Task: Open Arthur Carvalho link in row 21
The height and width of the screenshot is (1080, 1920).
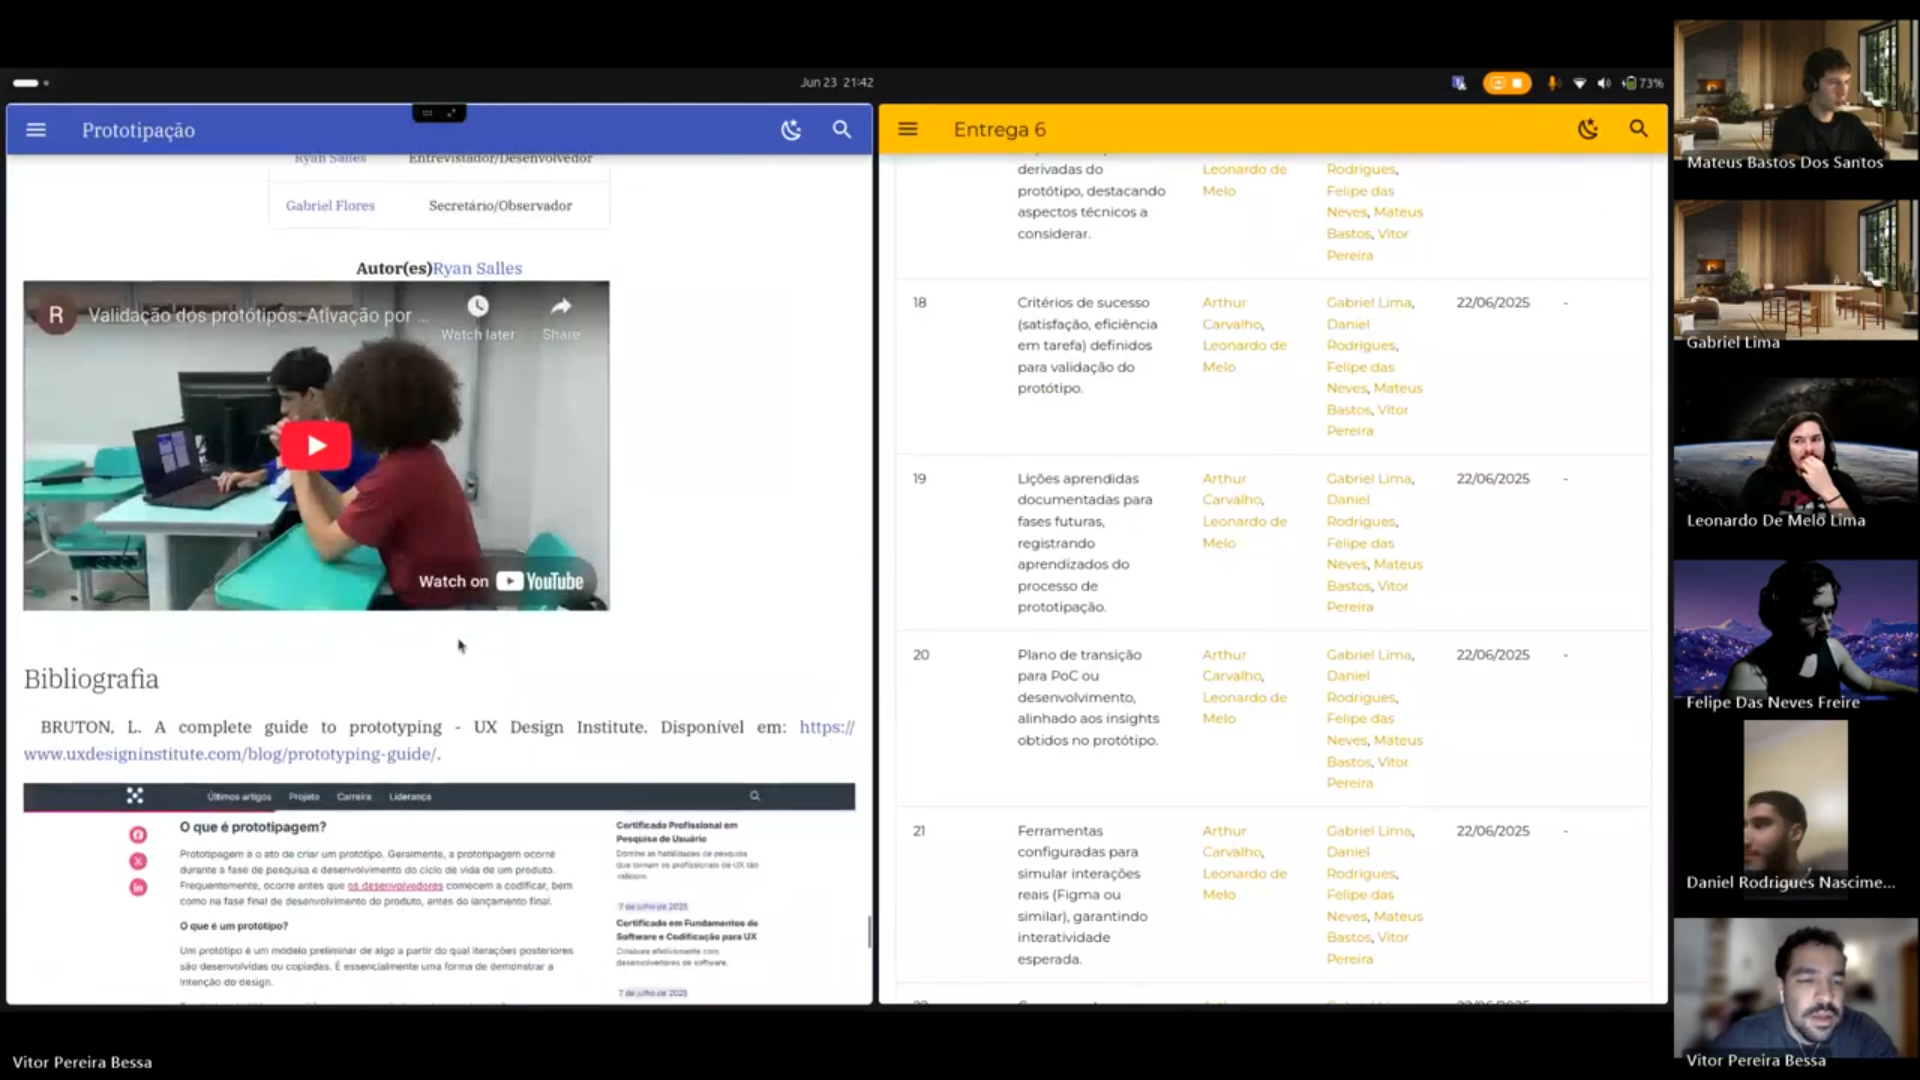Action: pos(1233,841)
